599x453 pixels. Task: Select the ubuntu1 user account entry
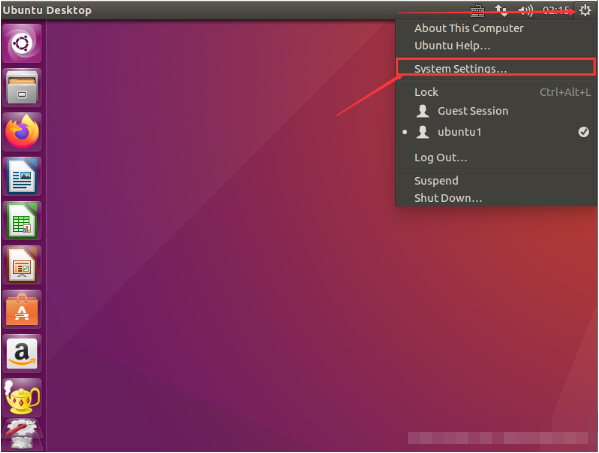pyautogui.click(x=497, y=132)
